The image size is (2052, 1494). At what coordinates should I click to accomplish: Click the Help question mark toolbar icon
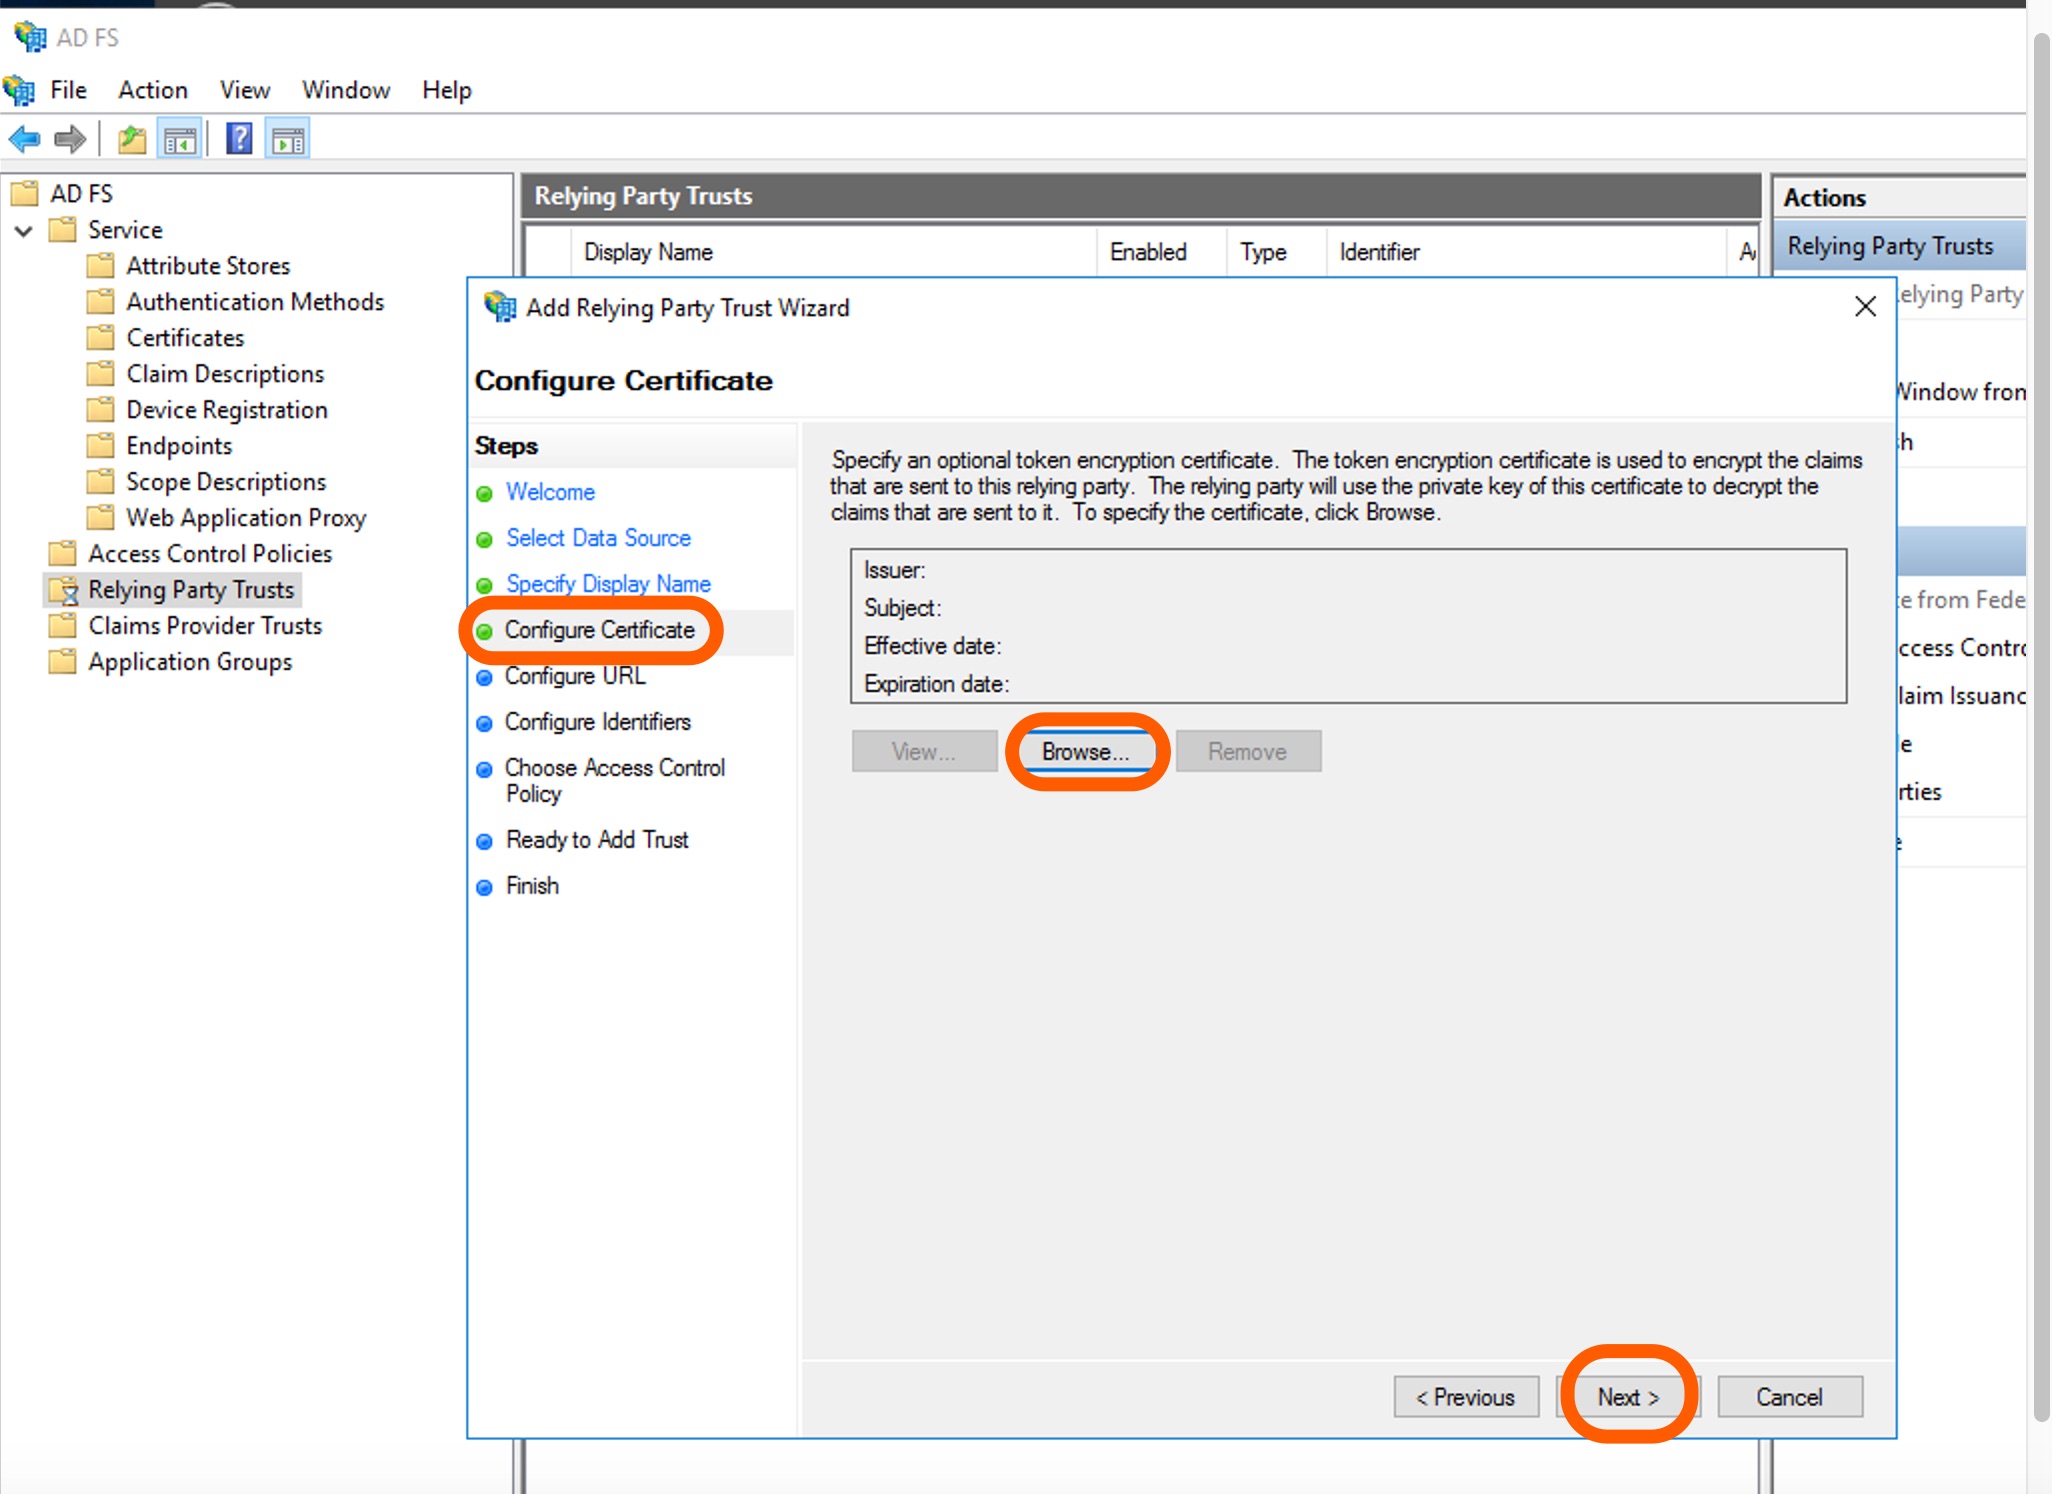pyautogui.click(x=239, y=138)
